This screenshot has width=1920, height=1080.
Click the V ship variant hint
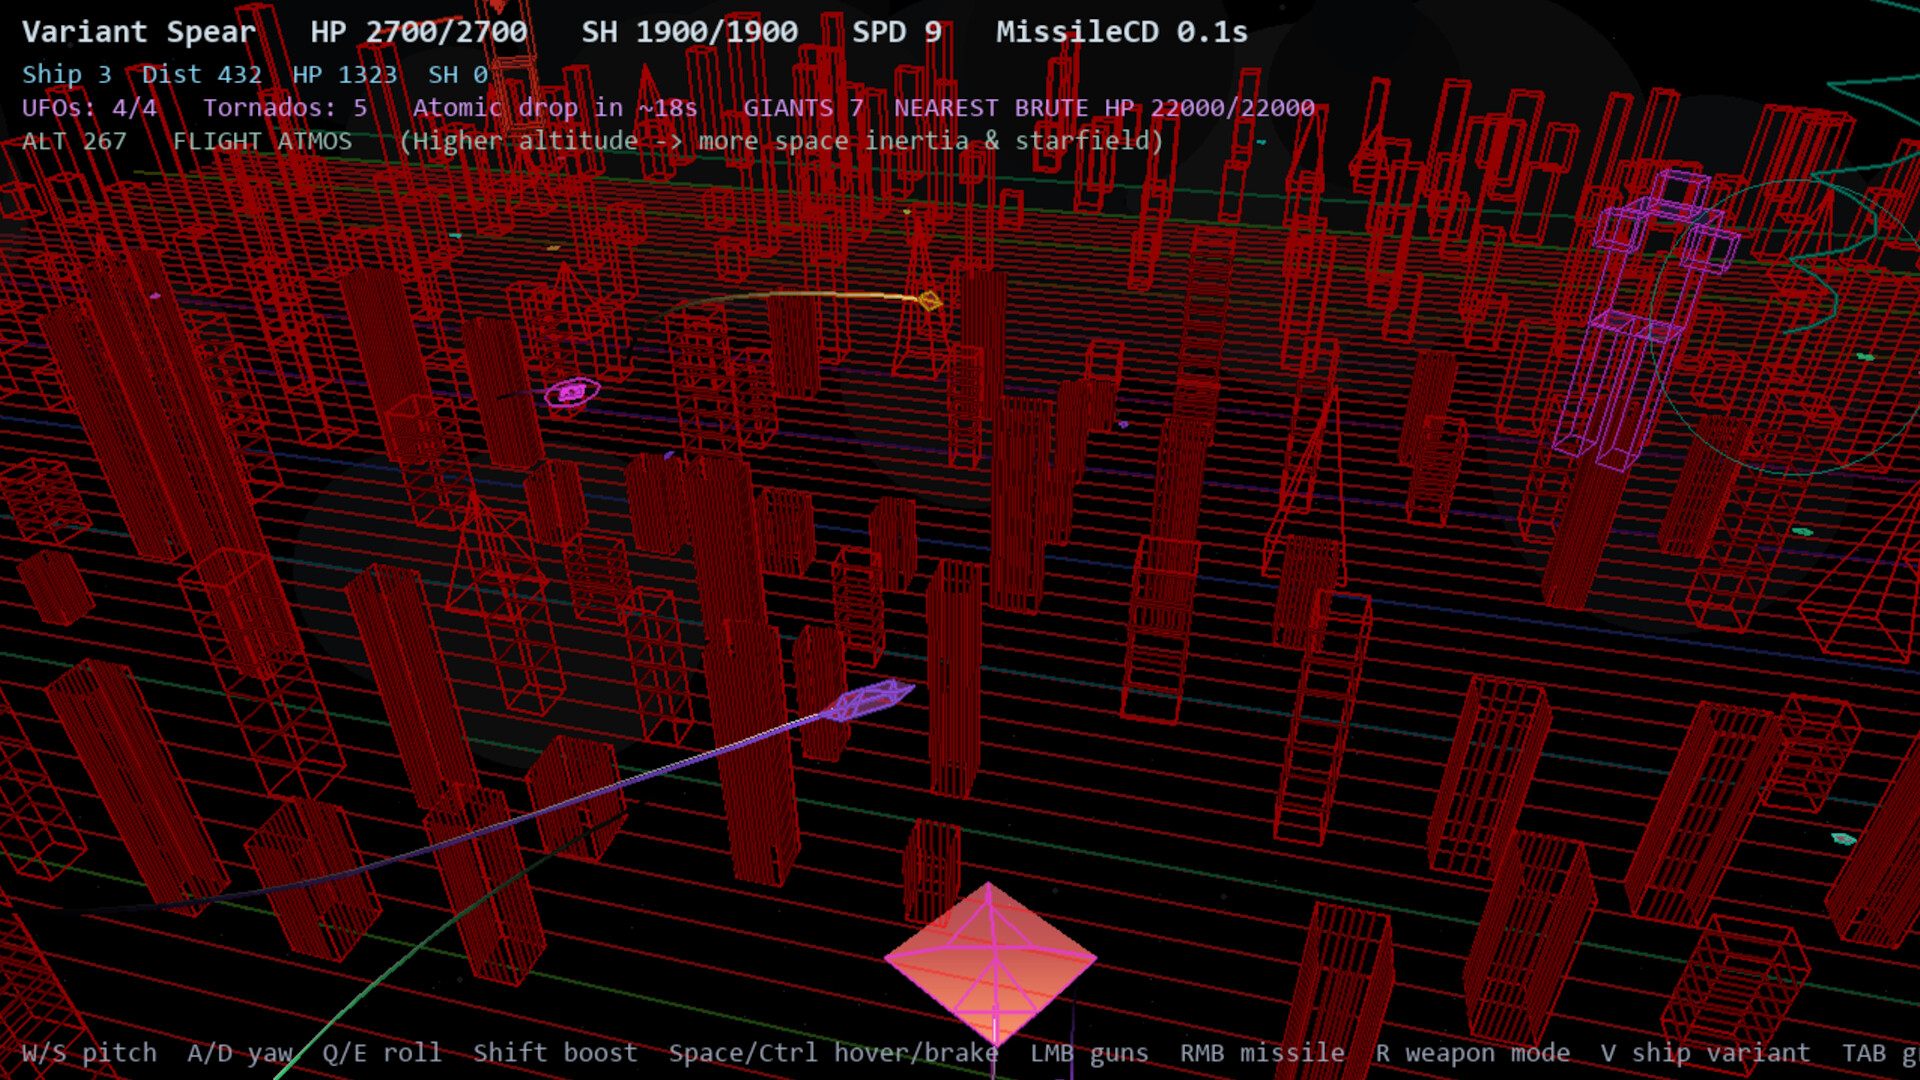pyautogui.click(x=1704, y=1053)
